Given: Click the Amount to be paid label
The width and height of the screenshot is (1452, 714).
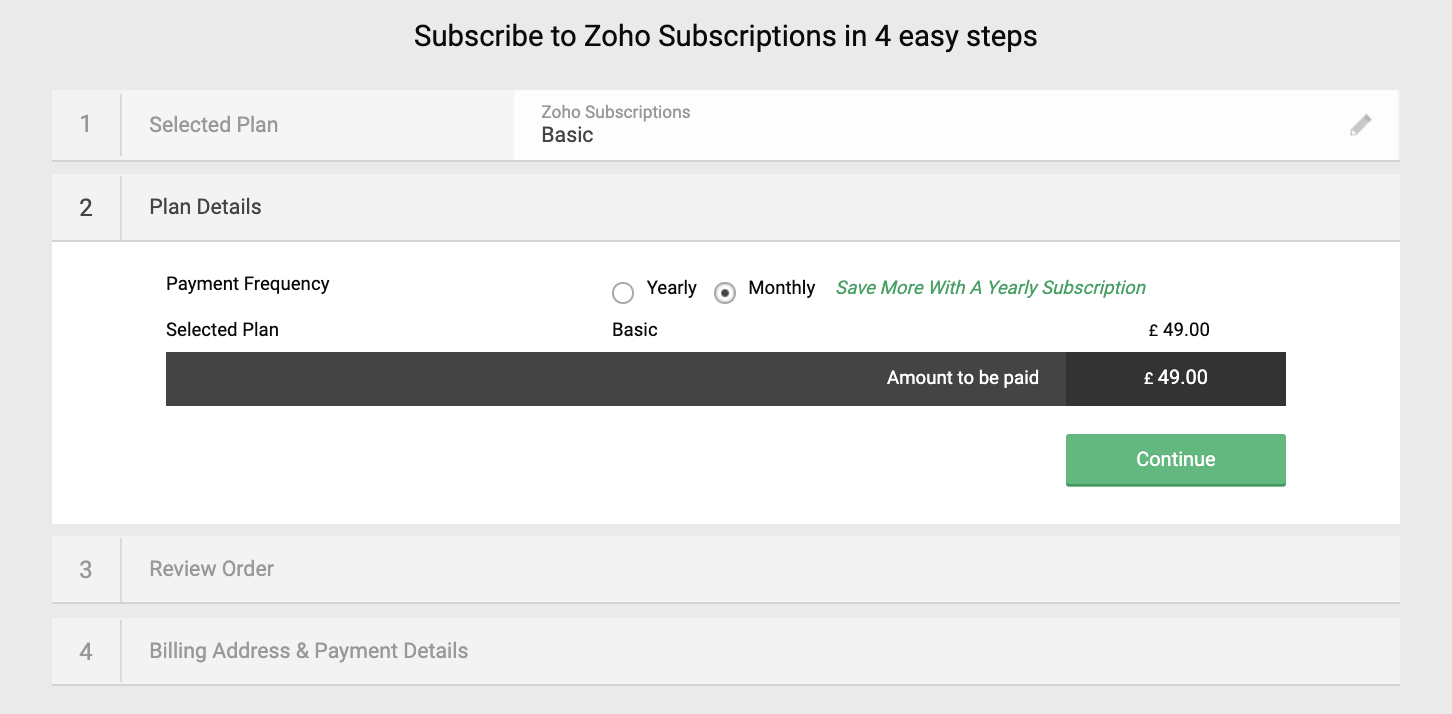Looking at the screenshot, I should pos(962,378).
